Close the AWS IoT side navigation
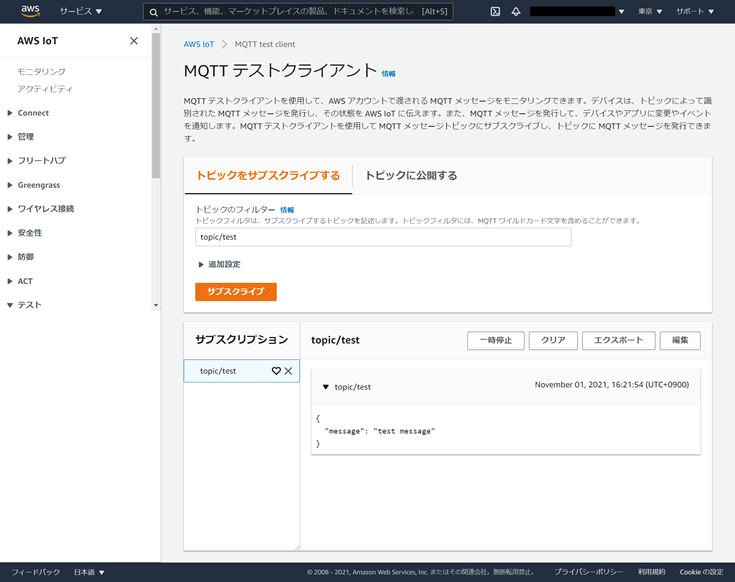Image resolution: width=735 pixels, height=582 pixels. coord(134,41)
